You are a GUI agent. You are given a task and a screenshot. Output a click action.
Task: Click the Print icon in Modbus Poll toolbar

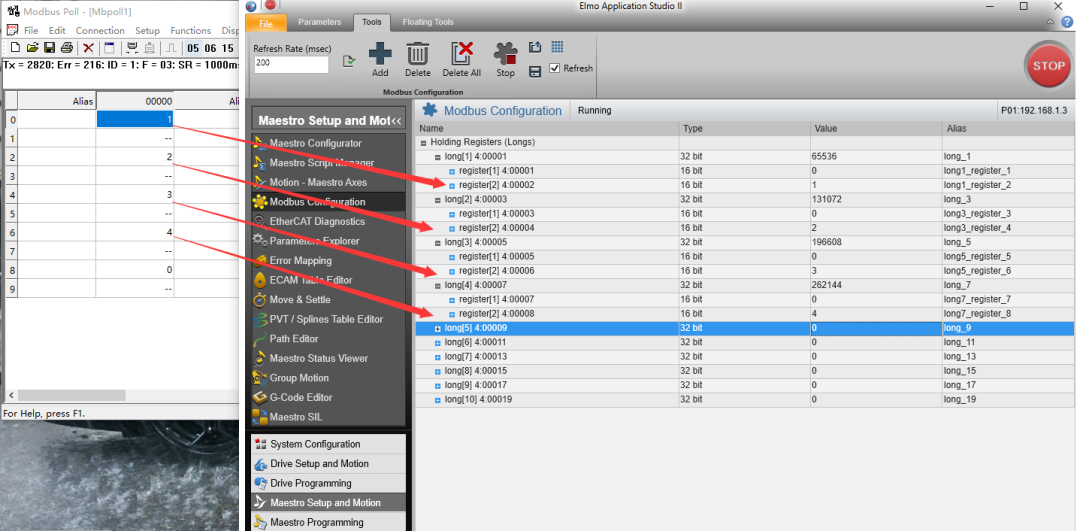66,48
